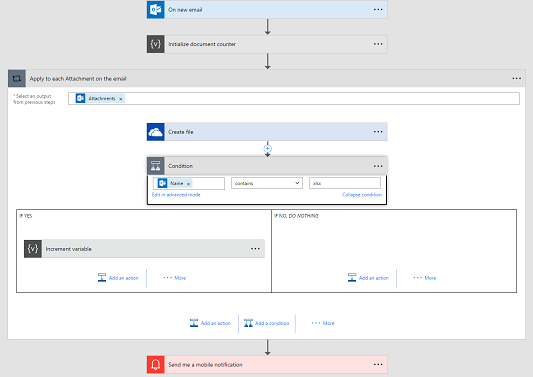Click the Increment variable curly-brace icon

click(33, 249)
